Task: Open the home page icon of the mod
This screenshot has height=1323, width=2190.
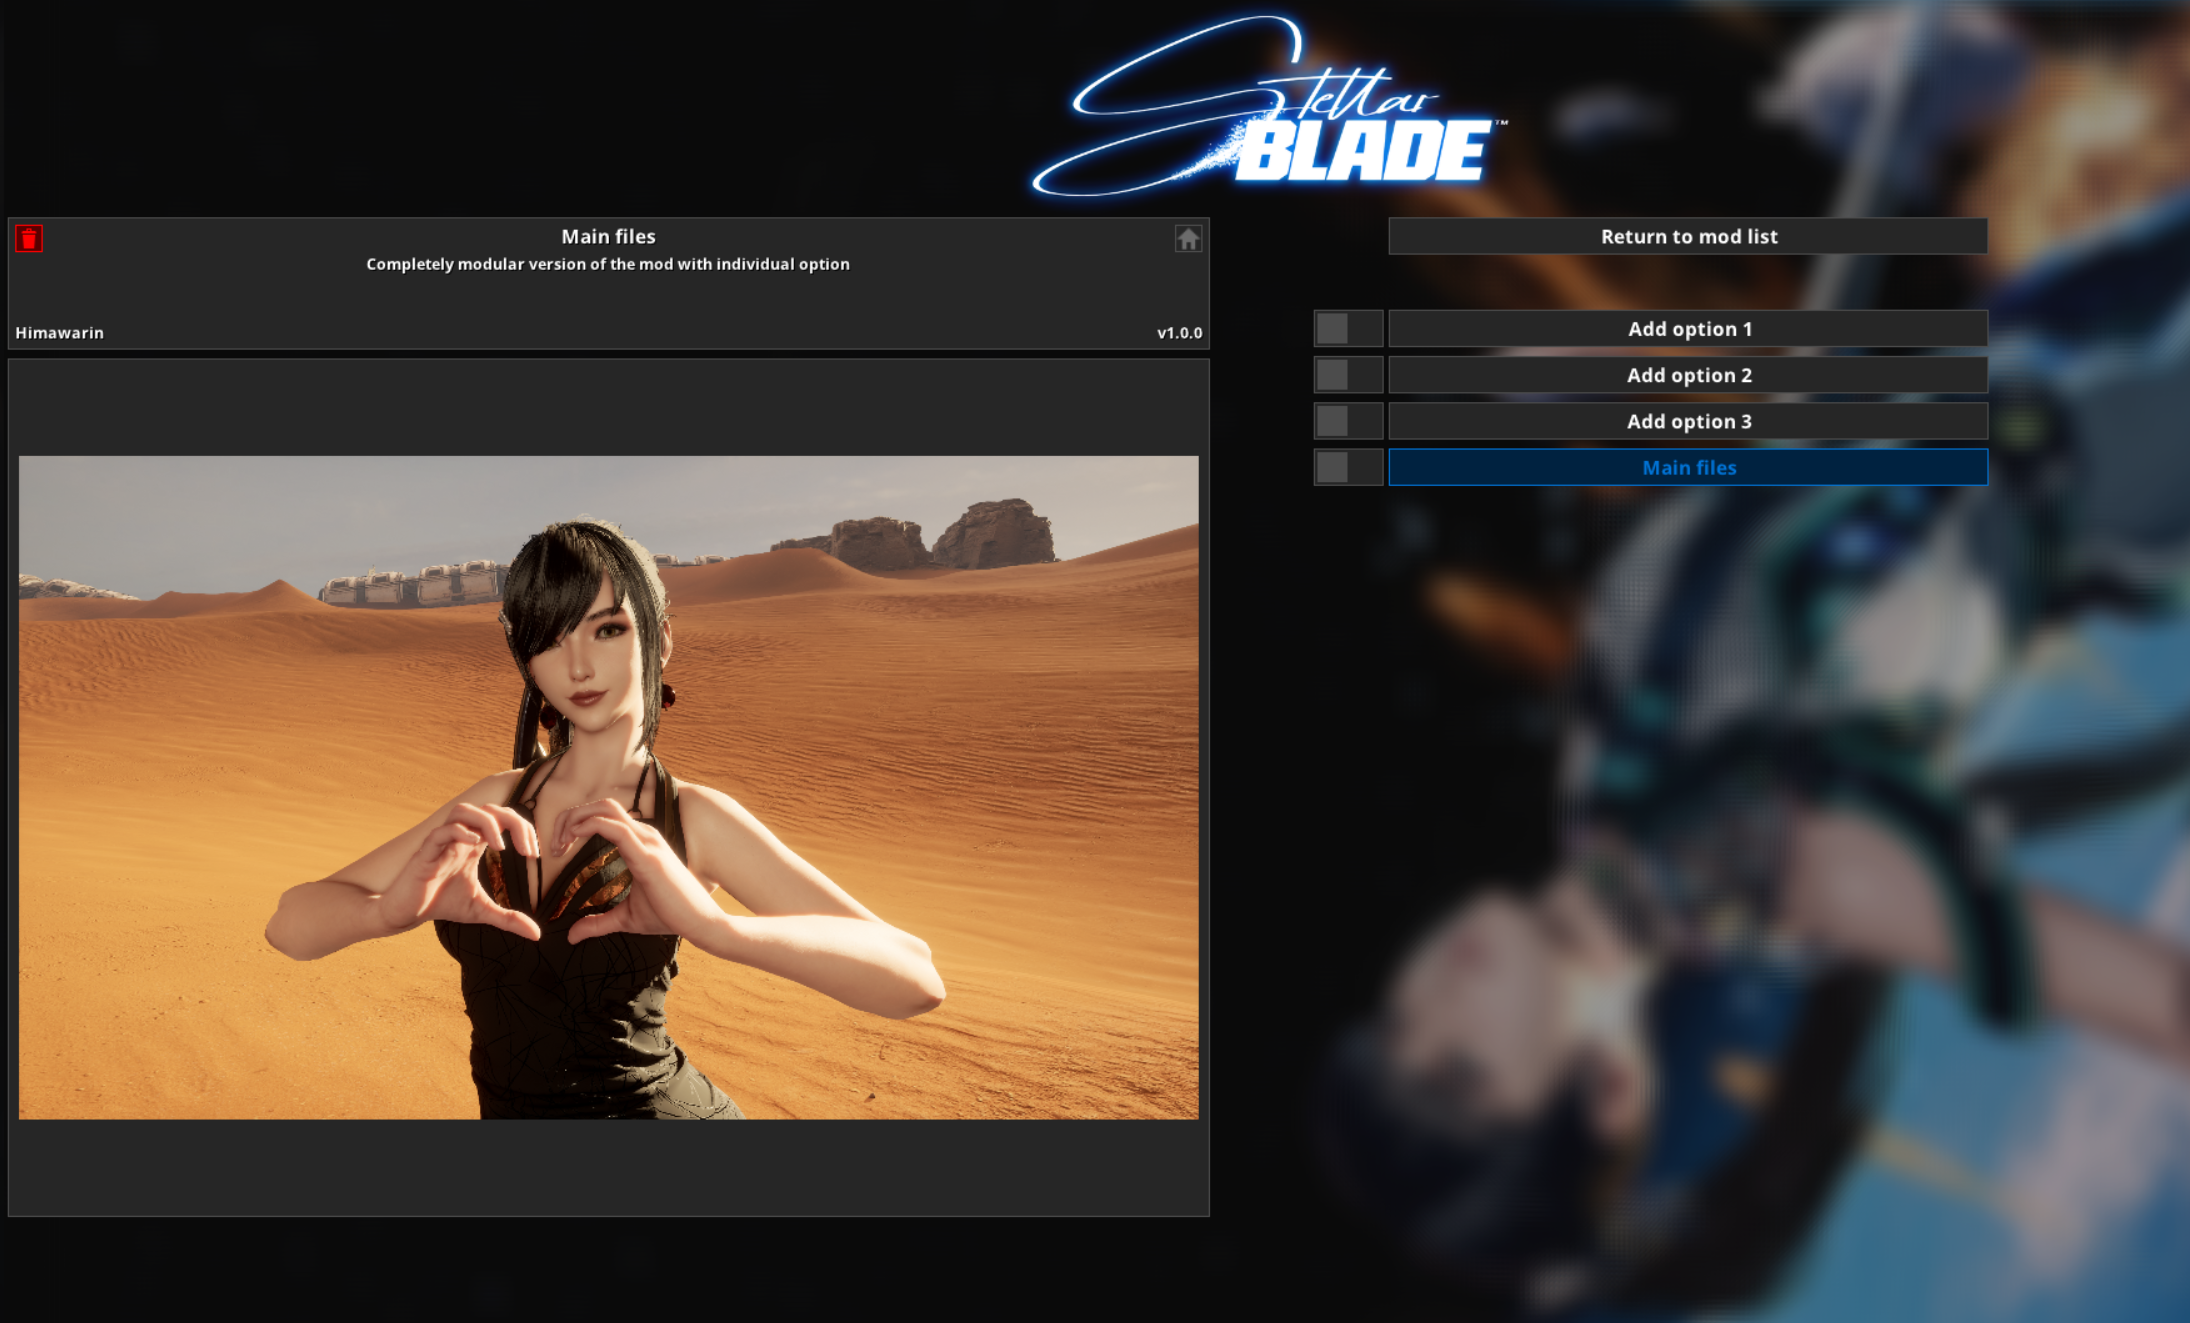Action: click(1188, 238)
